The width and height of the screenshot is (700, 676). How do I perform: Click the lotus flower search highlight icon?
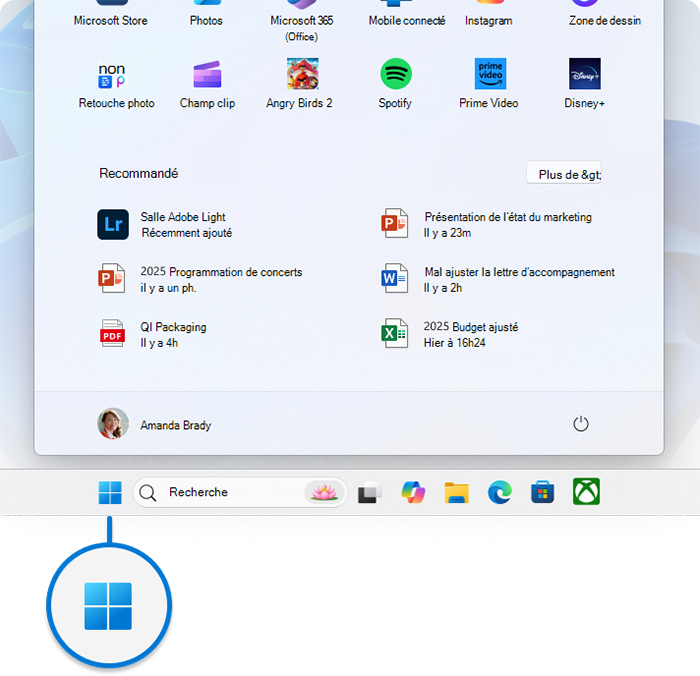[x=325, y=492]
